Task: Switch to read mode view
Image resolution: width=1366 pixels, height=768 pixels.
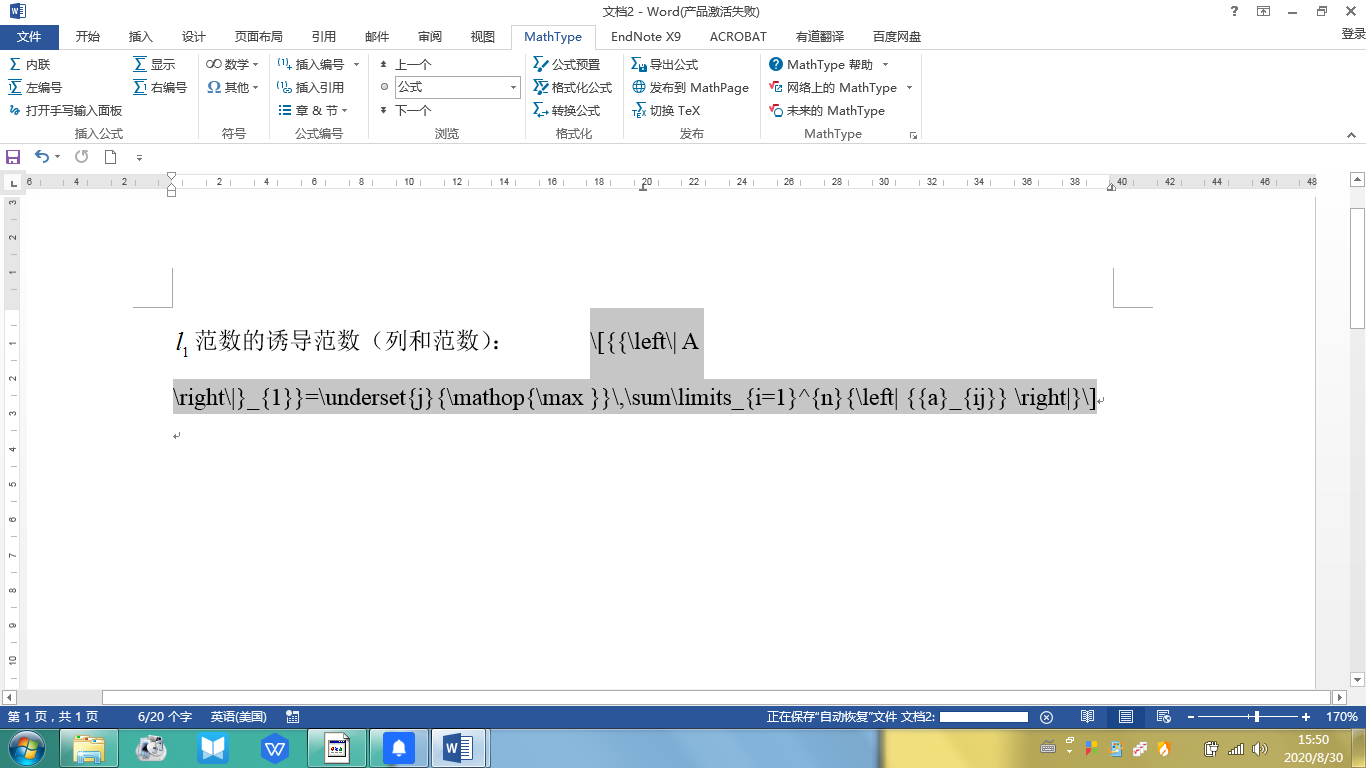Action: click(x=1088, y=717)
